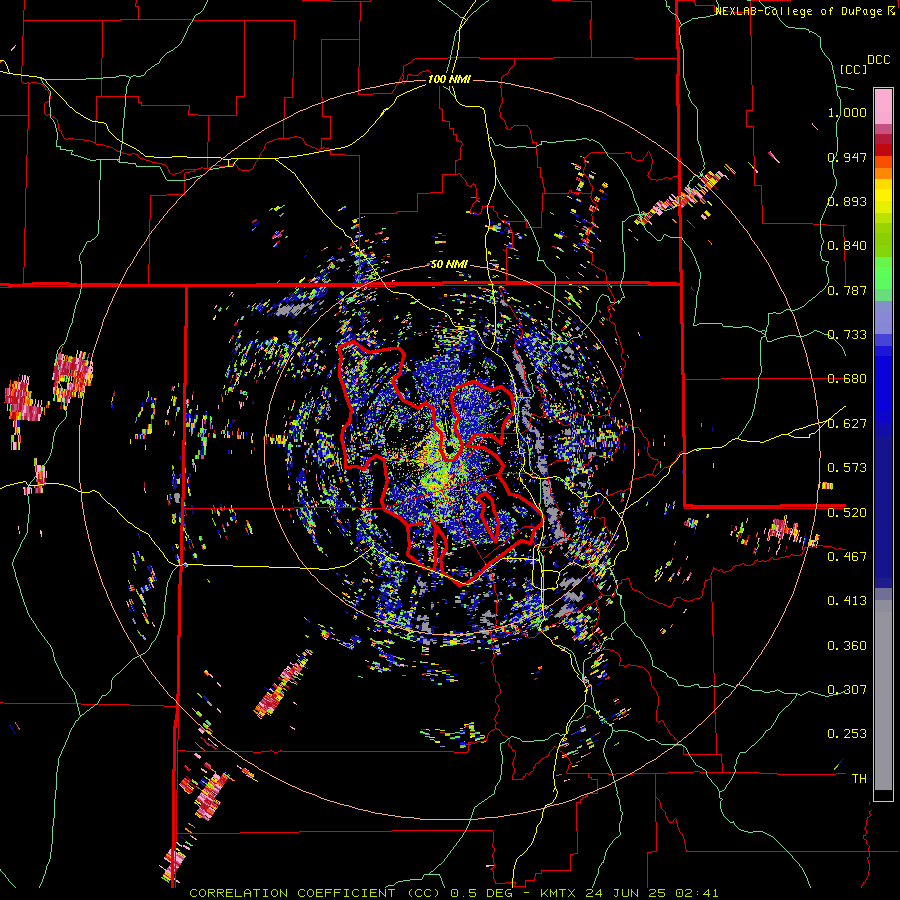The image size is (900, 900).
Task: Click the 0.787 scale value
Action: [x=847, y=290]
